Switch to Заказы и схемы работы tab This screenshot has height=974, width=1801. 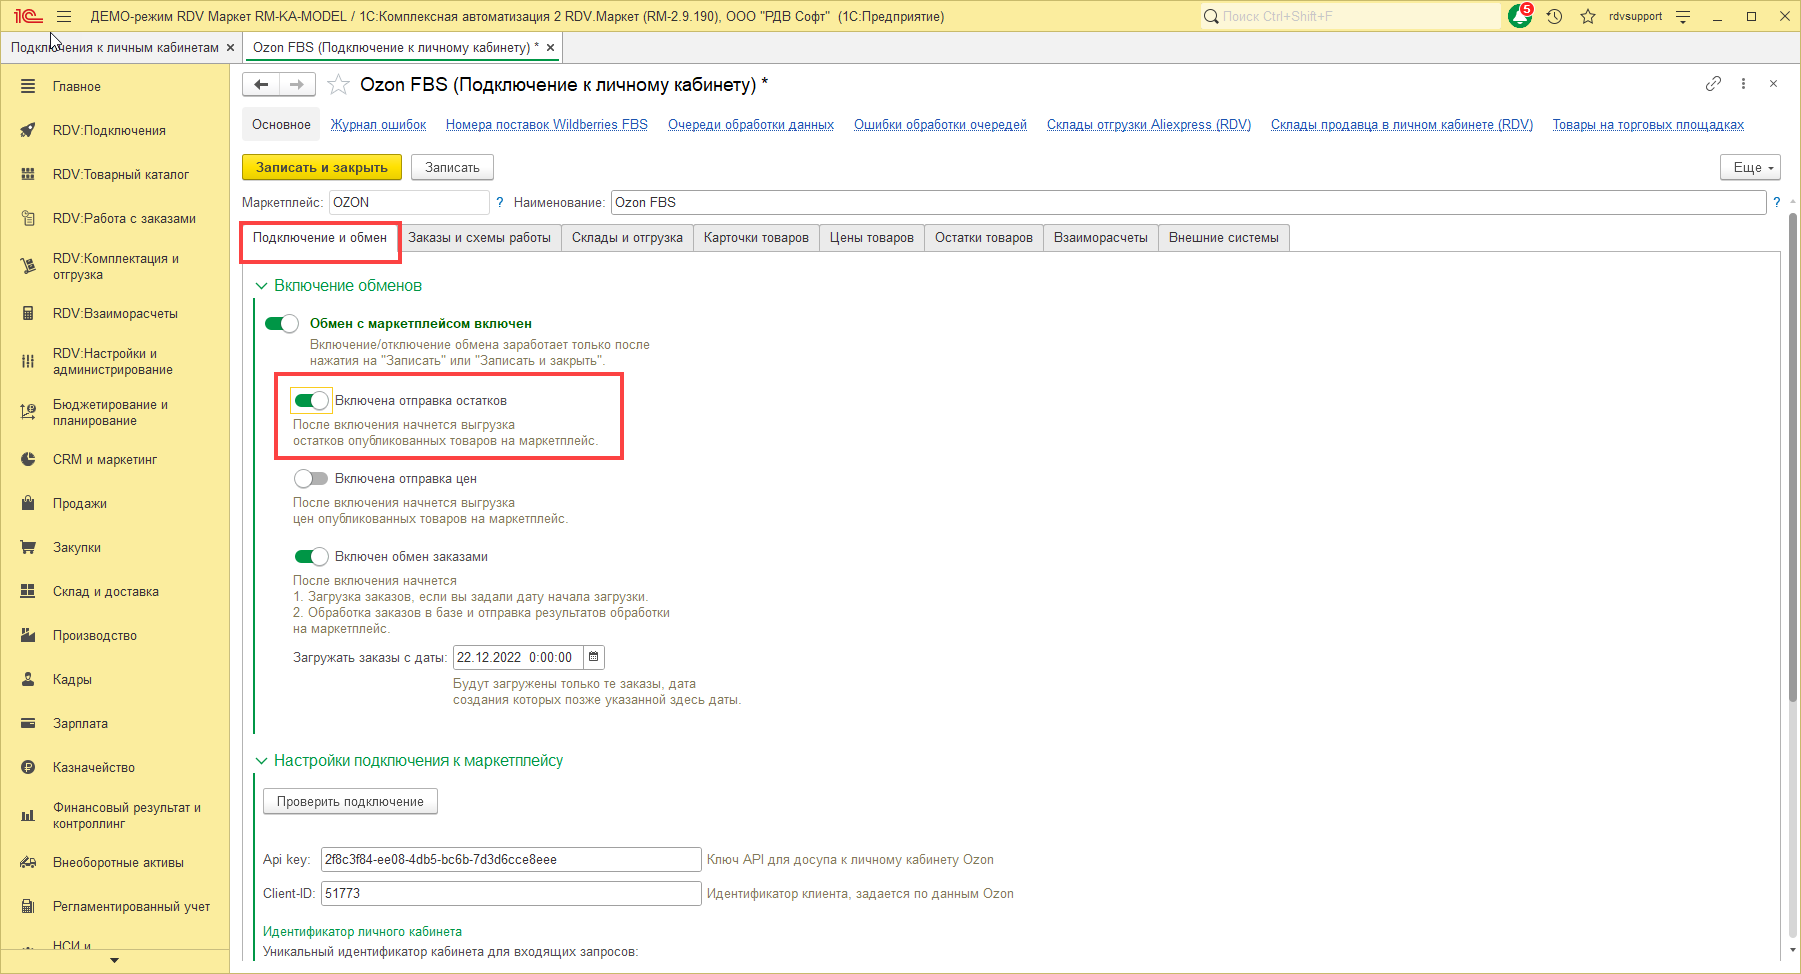click(x=479, y=237)
